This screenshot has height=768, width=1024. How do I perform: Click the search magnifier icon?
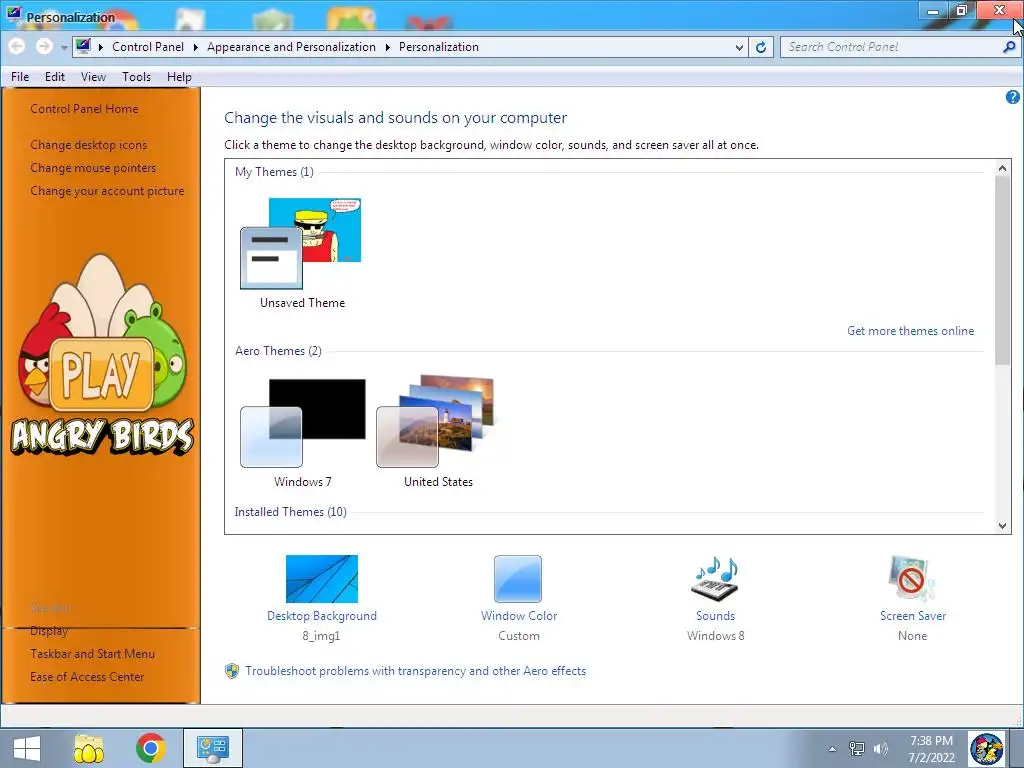click(x=1009, y=47)
